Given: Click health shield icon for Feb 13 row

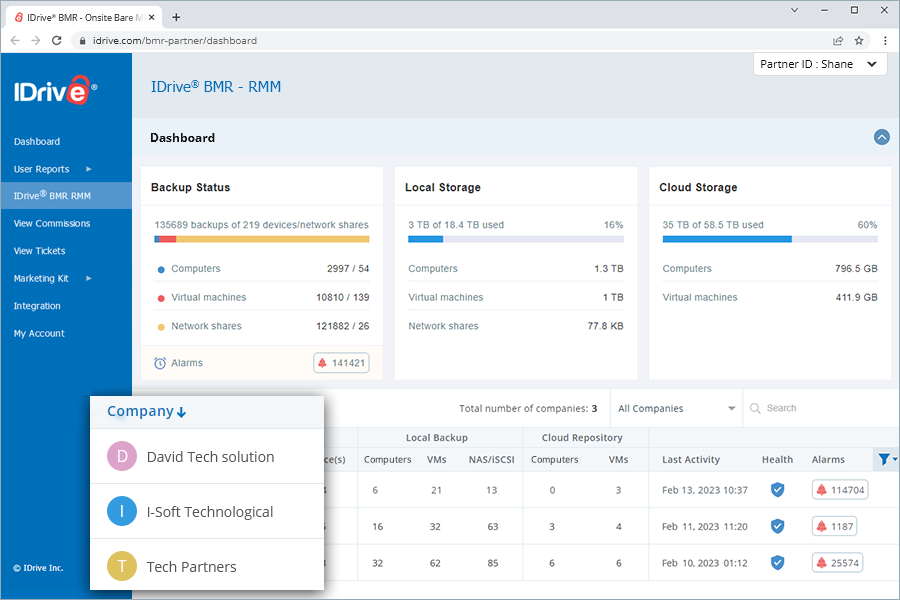Looking at the screenshot, I should (777, 490).
